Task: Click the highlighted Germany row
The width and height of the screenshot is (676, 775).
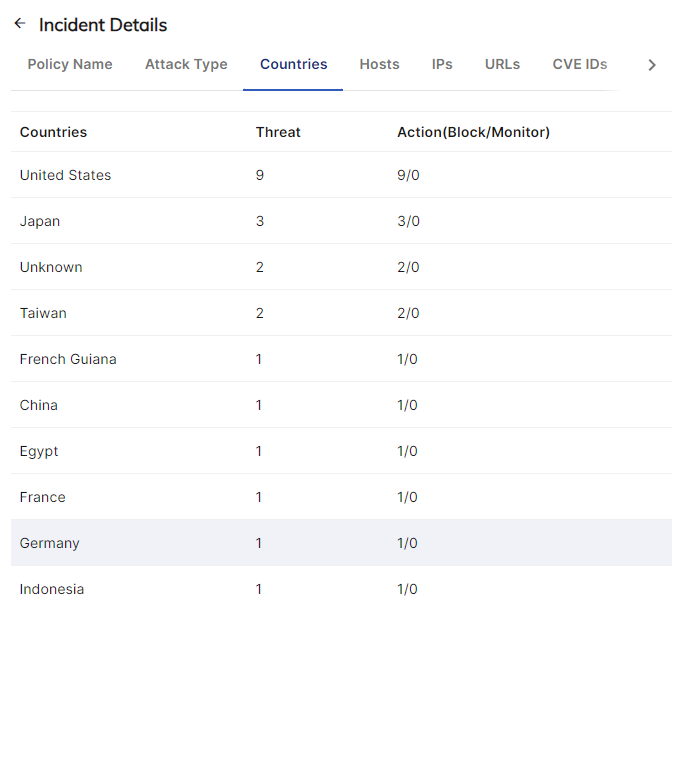Action: 50,543
